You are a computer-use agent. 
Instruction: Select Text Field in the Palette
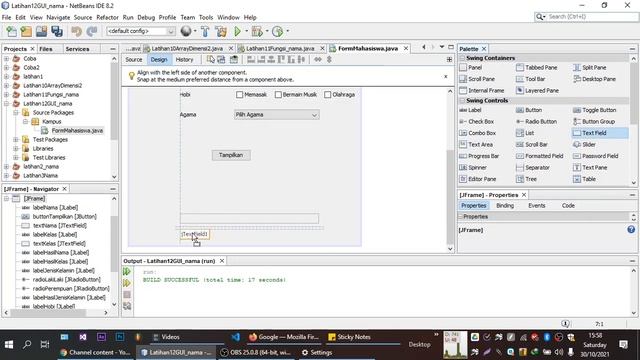pos(600,133)
